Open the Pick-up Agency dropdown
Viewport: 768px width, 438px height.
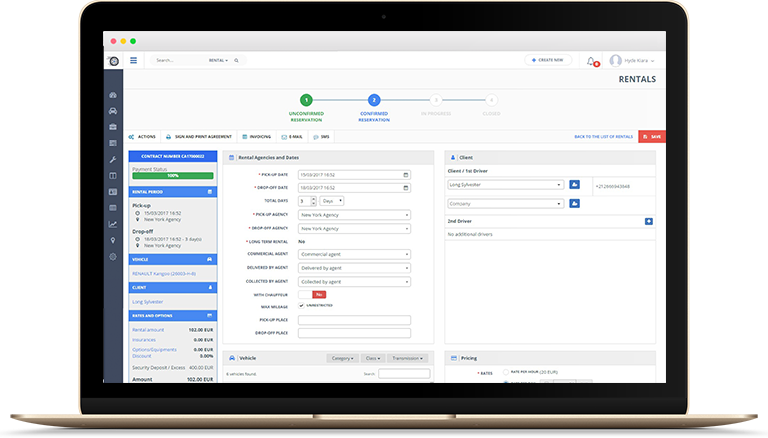(354, 215)
